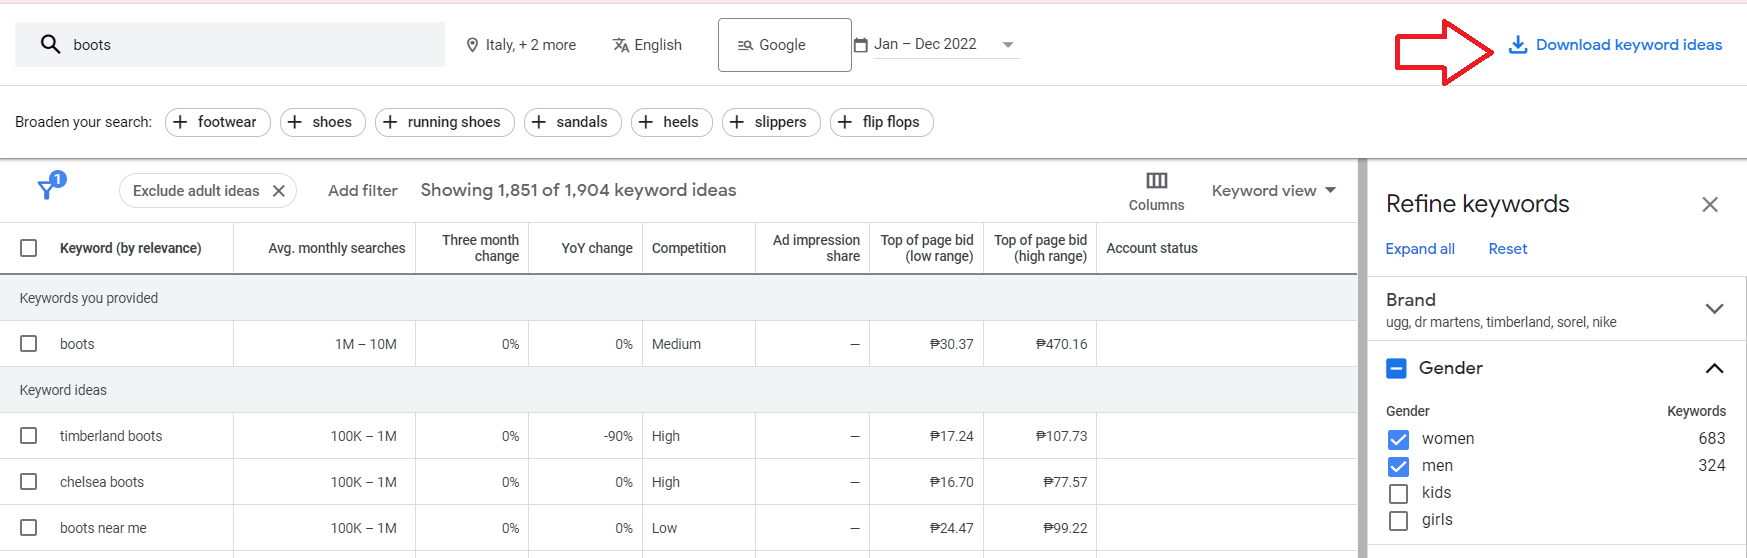Collapse the Gender section chevron
1747x558 pixels.
coord(1714,368)
